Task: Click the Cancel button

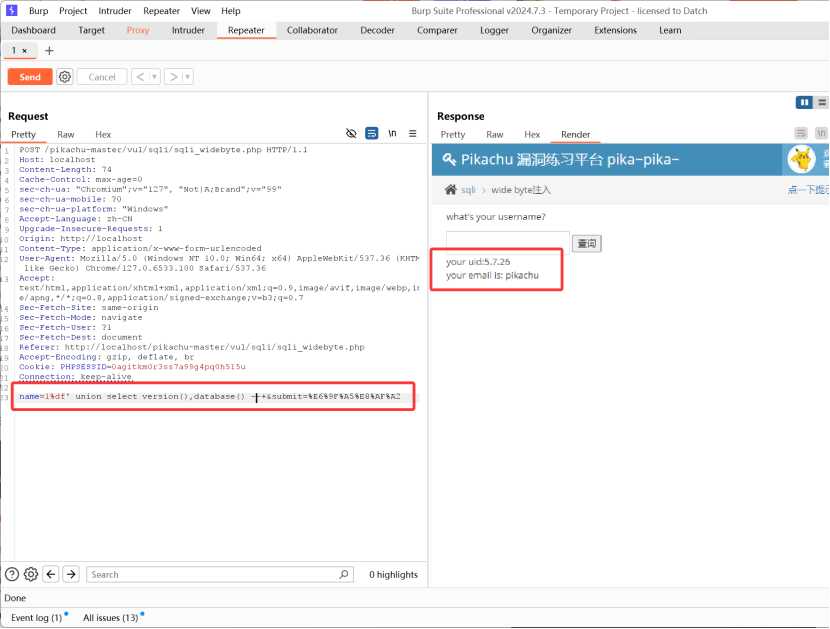Action: (102, 77)
